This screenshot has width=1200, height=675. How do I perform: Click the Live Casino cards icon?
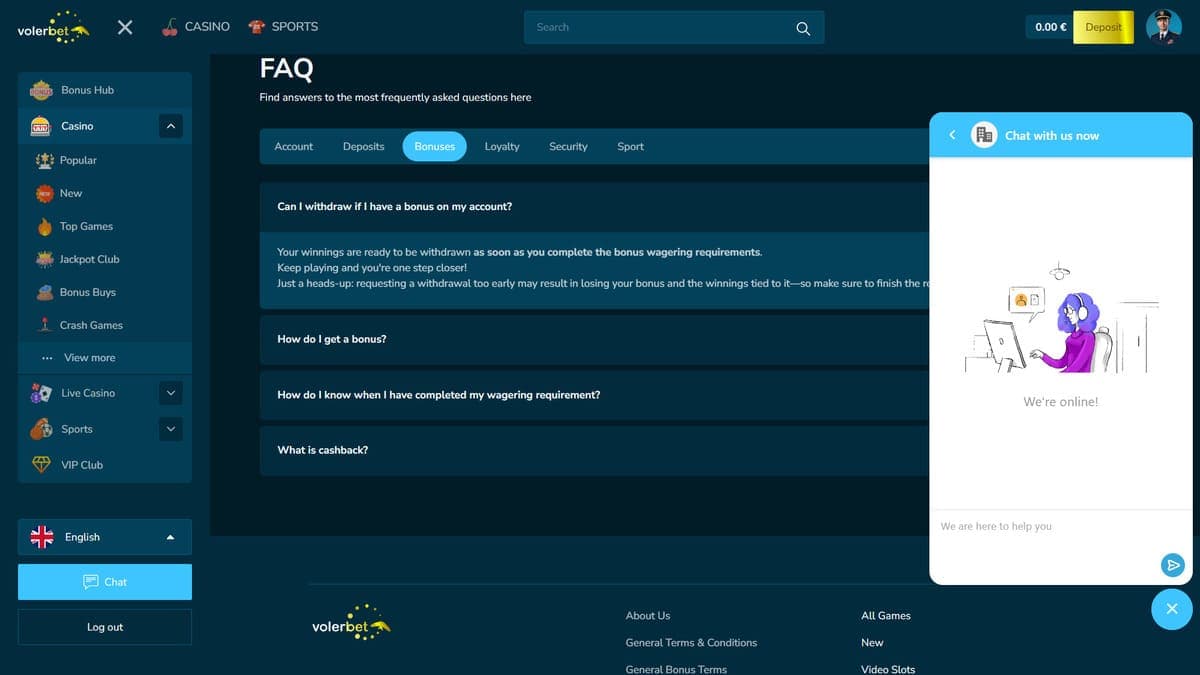[x=41, y=393]
